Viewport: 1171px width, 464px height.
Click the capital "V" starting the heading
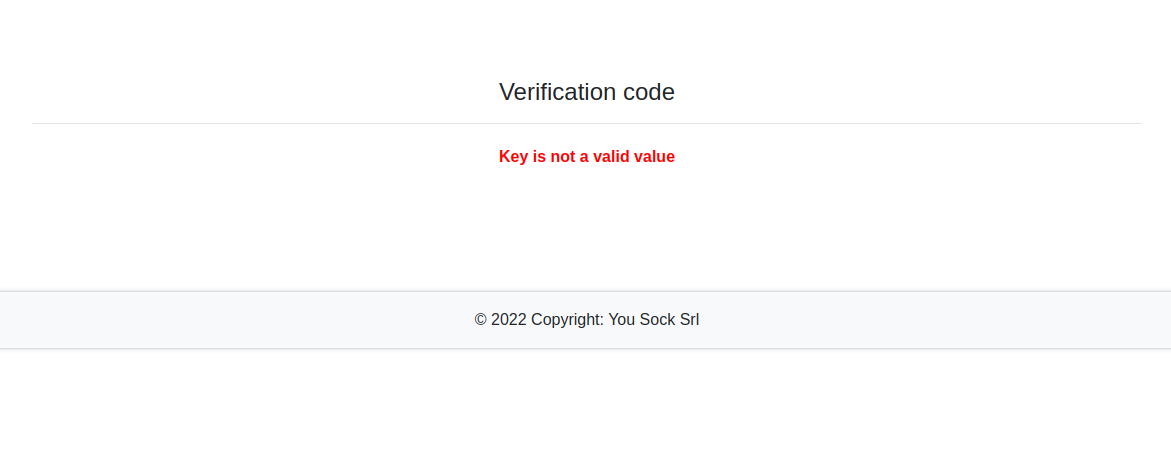pyautogui.click(x=507, y=92)
